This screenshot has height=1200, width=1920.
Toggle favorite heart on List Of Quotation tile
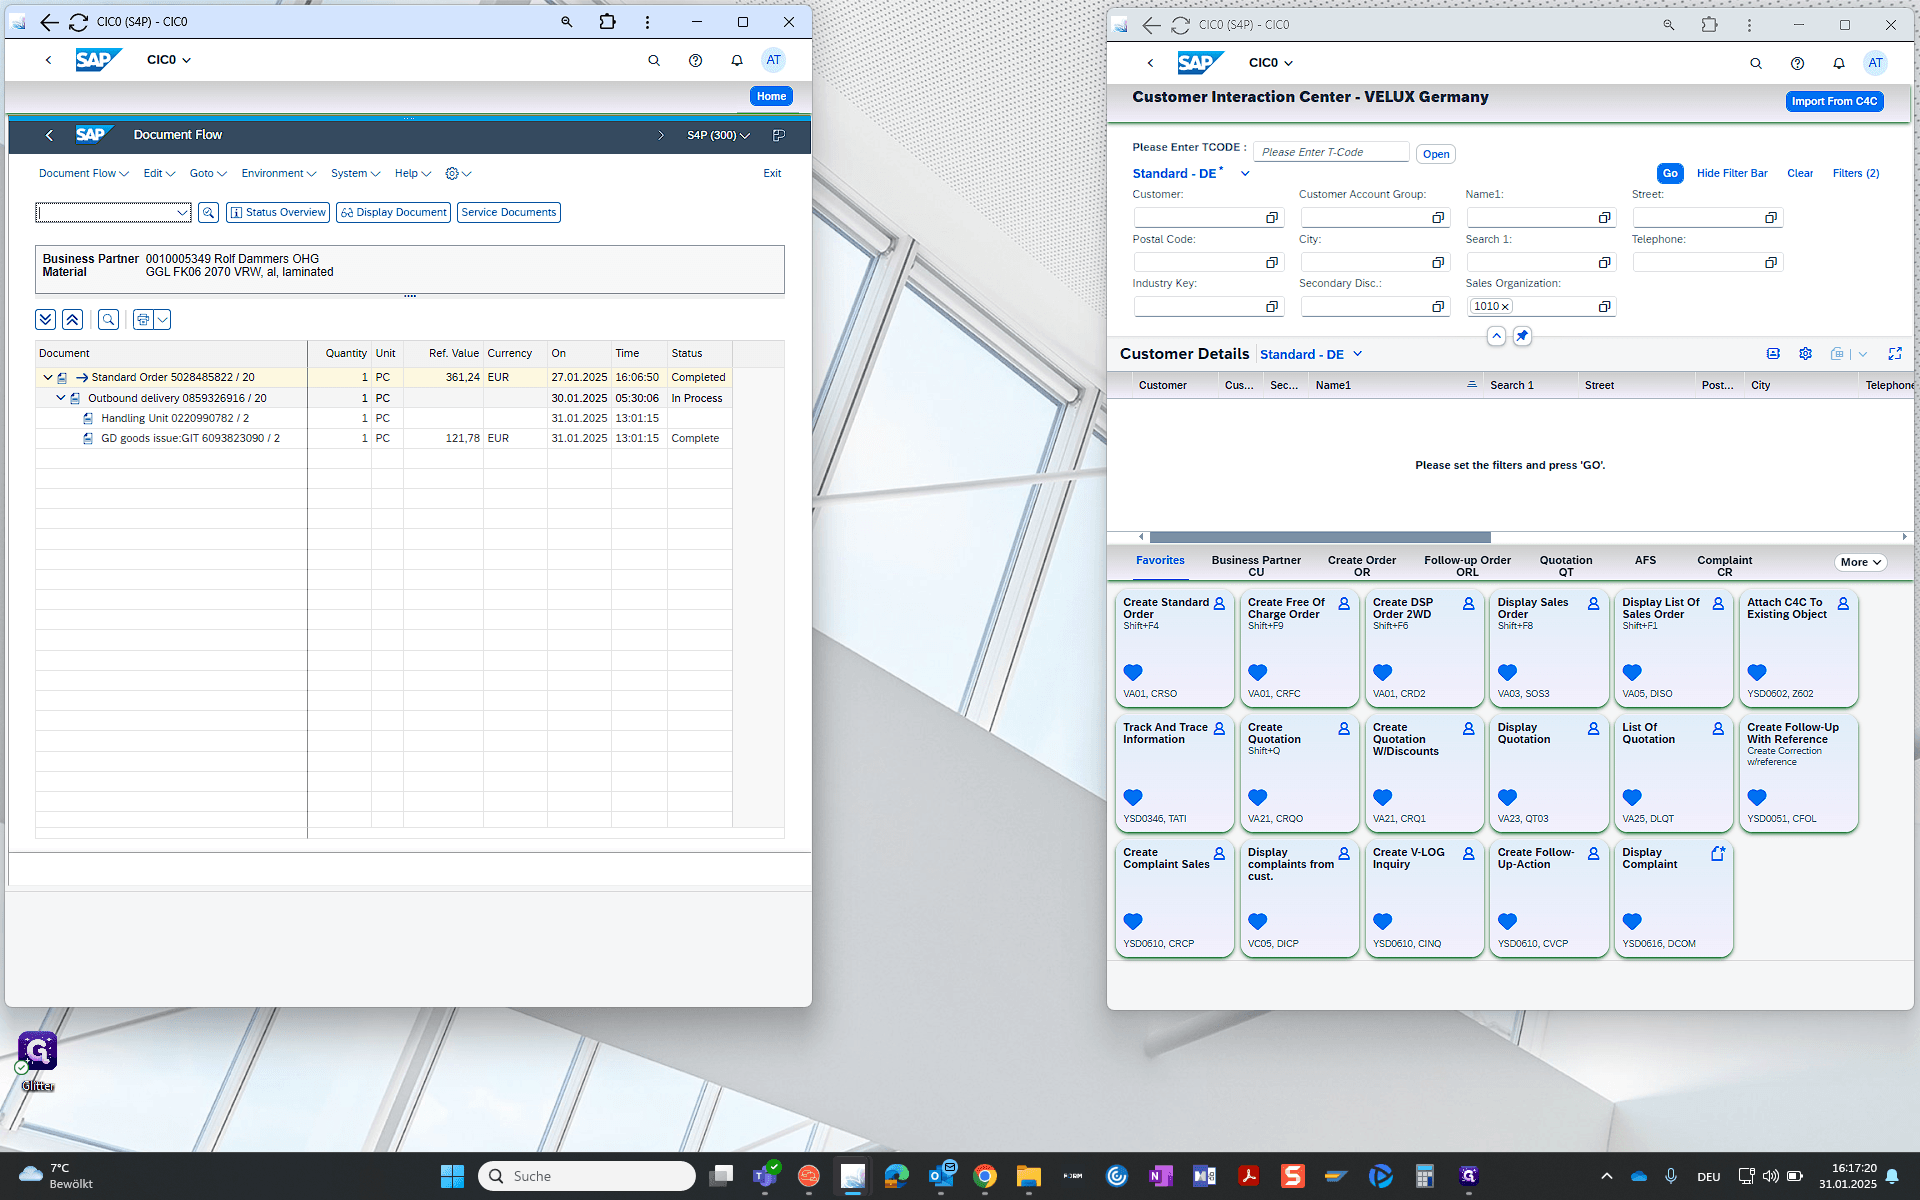[x=1632, y=798]
